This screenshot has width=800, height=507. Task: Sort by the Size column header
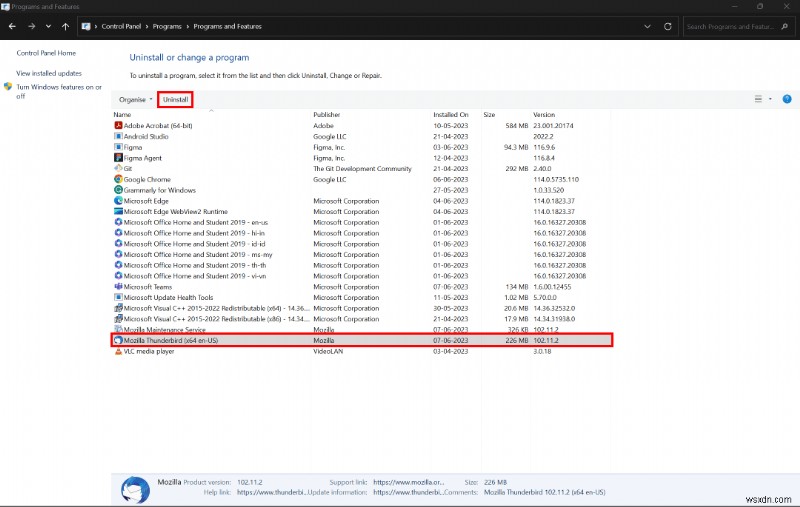tap(489, 115)
